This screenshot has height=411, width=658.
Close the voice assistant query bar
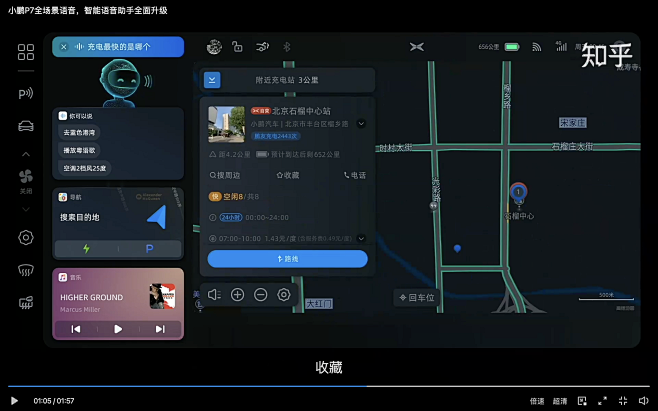[64, 47]
